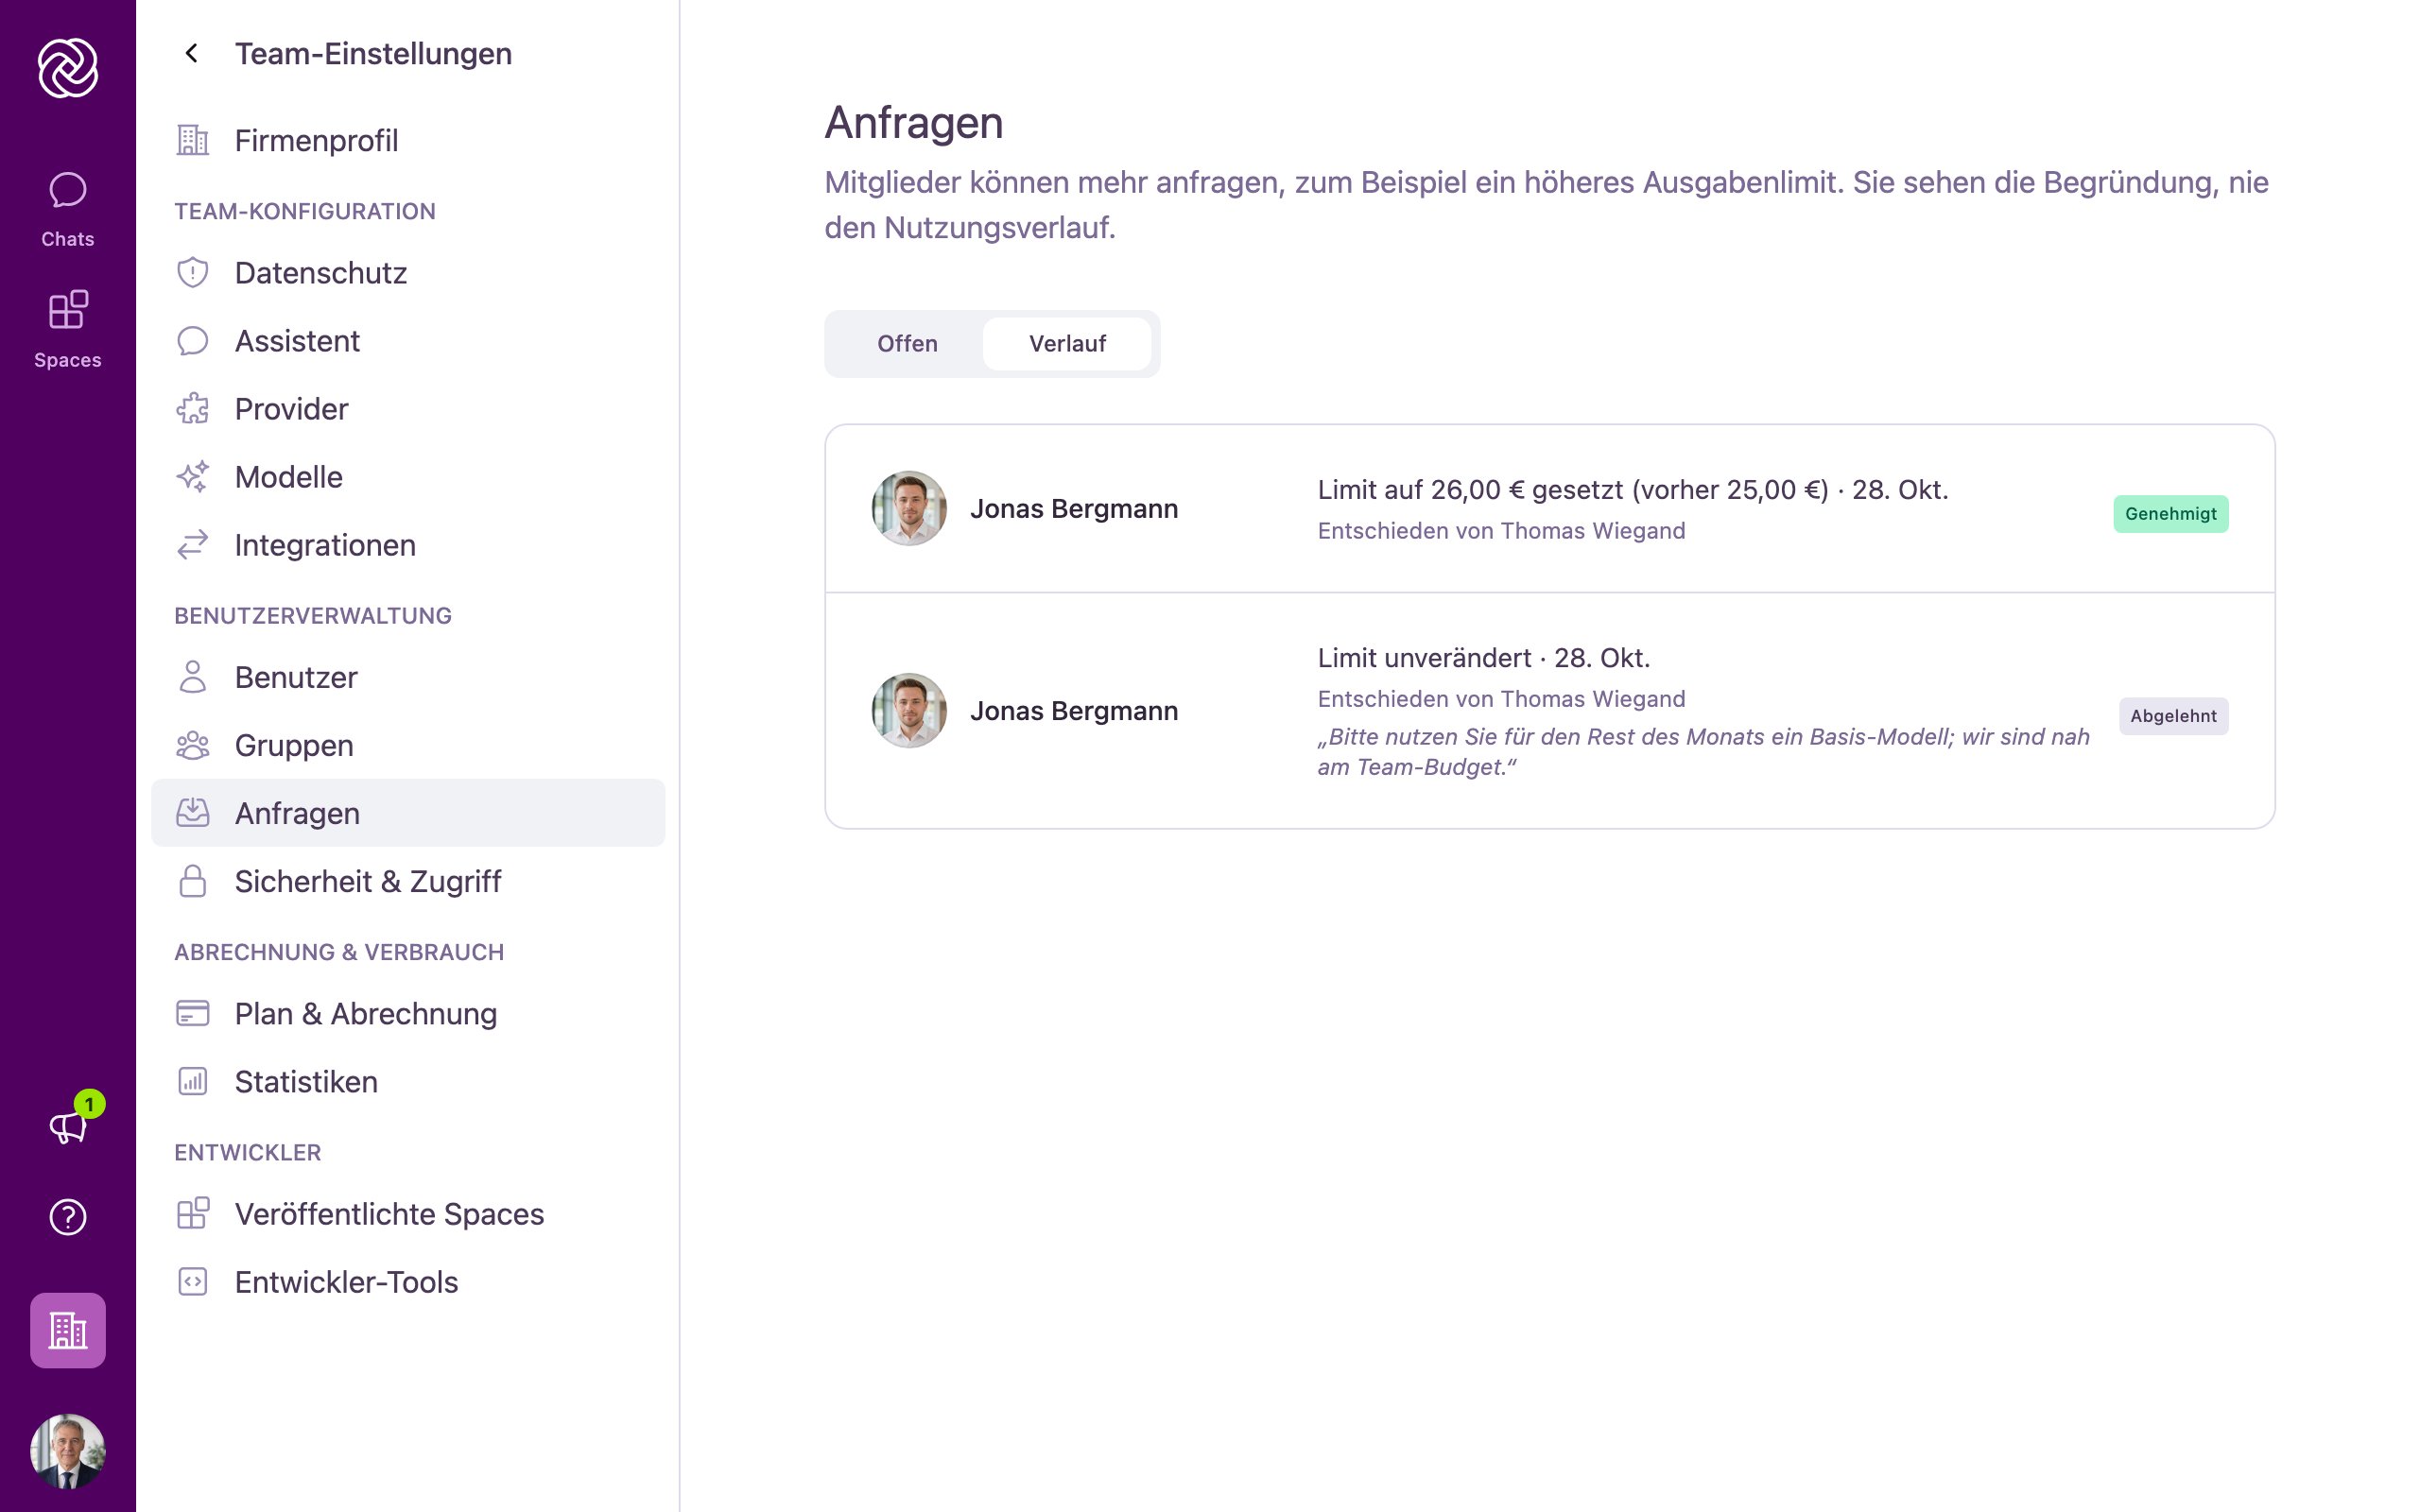Click the Team-Einstellungen heading
Viewport: 2420px width, 1512px height.
pos(373,53)
